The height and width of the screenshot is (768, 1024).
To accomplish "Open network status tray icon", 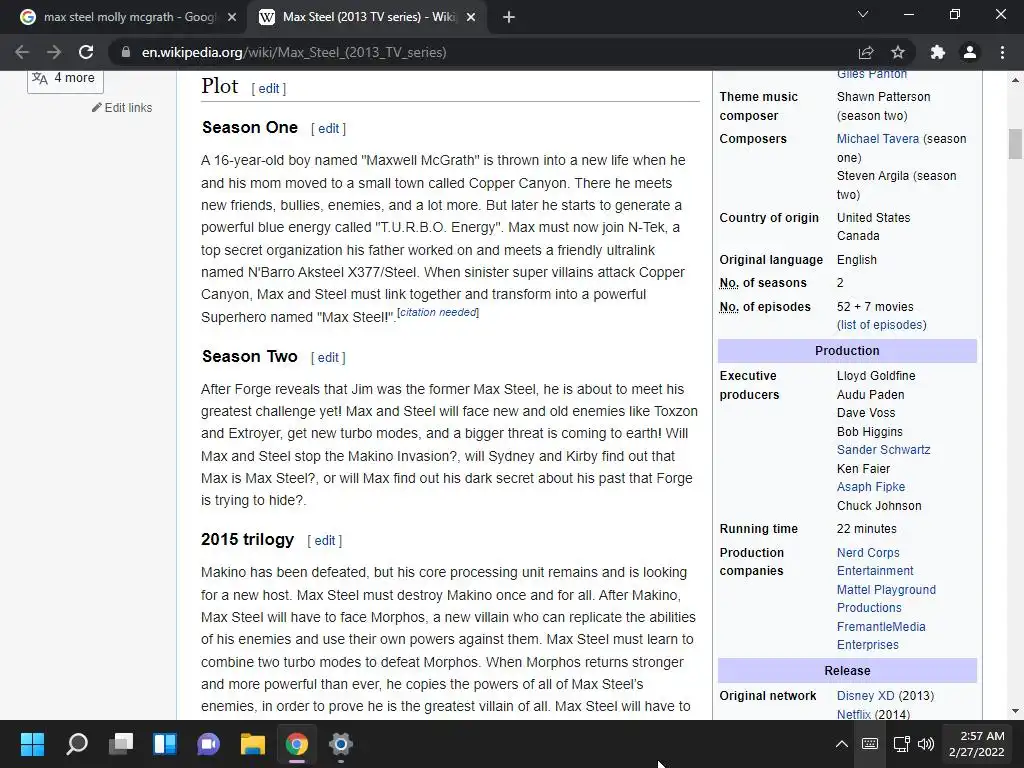I will 902,744.
